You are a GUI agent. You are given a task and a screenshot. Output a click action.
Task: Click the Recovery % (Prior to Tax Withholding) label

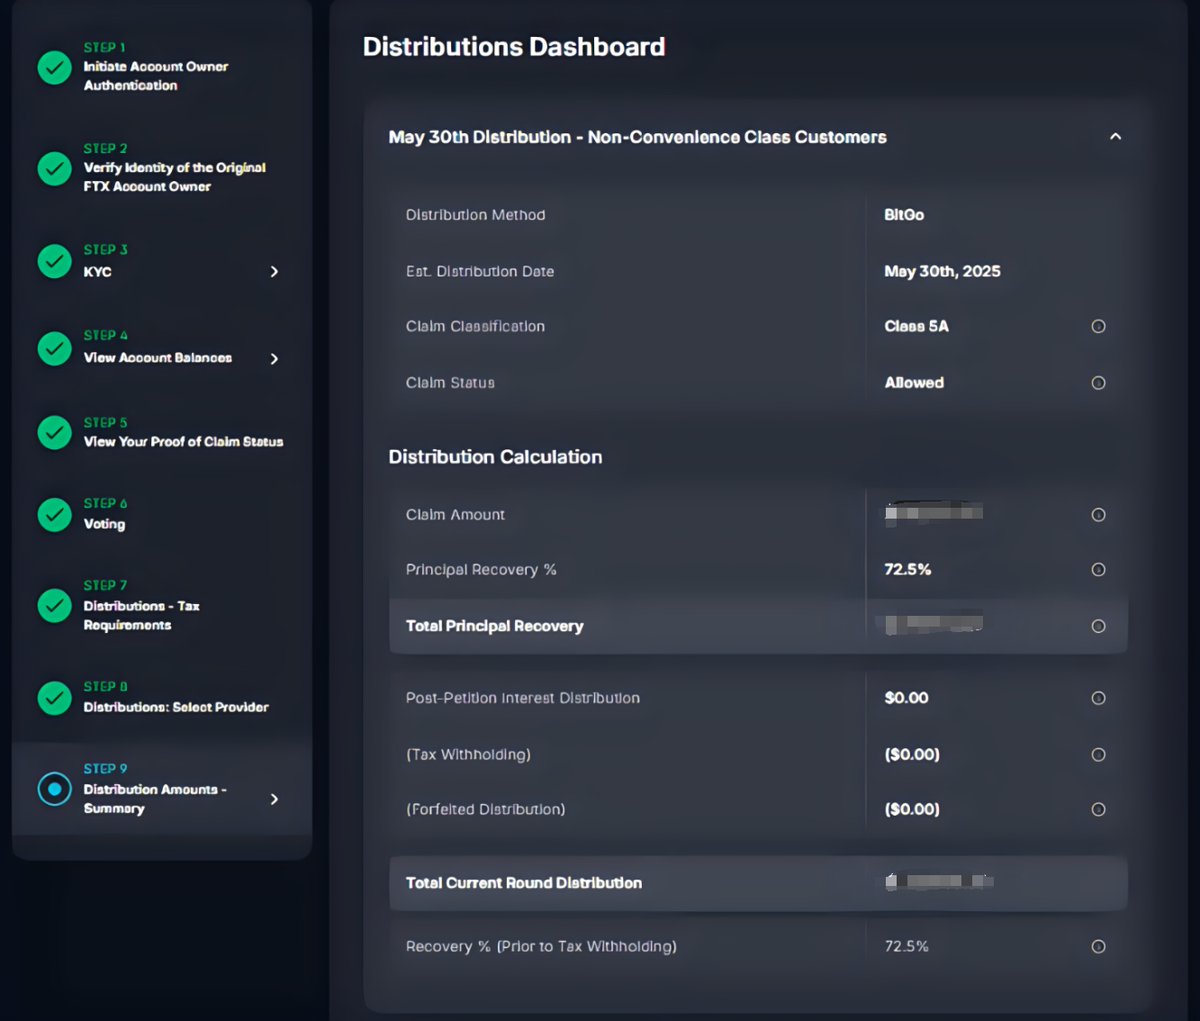pyautogui.click(x=541, y=947)
